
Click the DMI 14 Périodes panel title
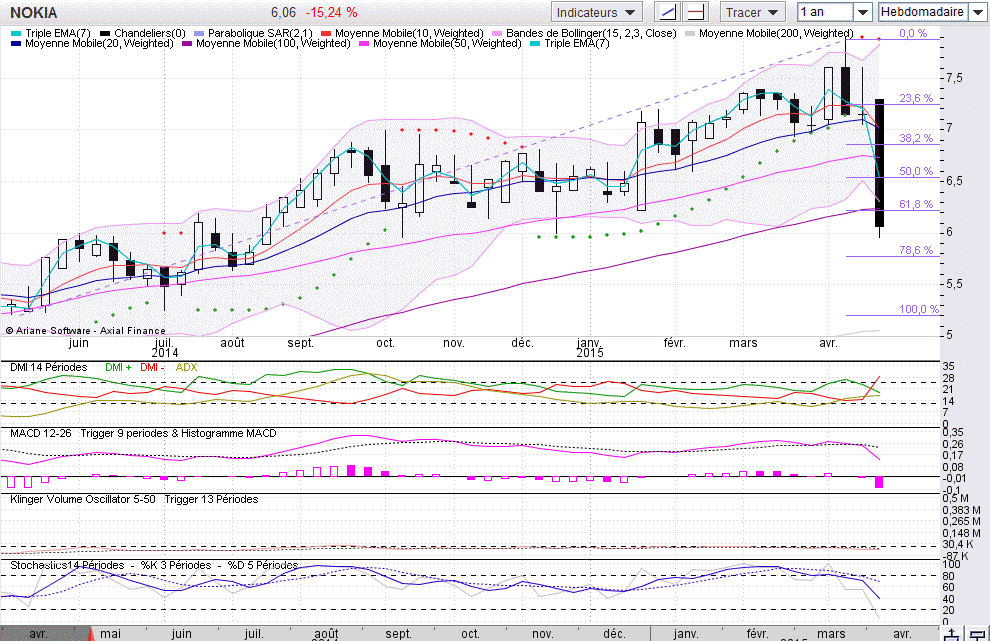(49, 368)
